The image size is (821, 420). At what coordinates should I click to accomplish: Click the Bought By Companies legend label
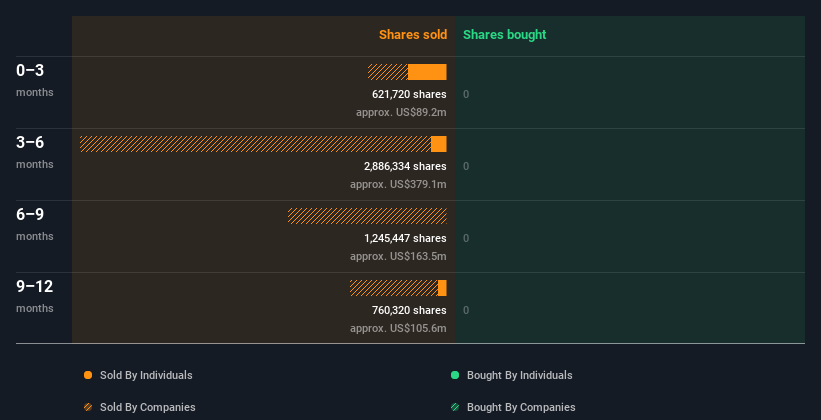tap(521, 407)
